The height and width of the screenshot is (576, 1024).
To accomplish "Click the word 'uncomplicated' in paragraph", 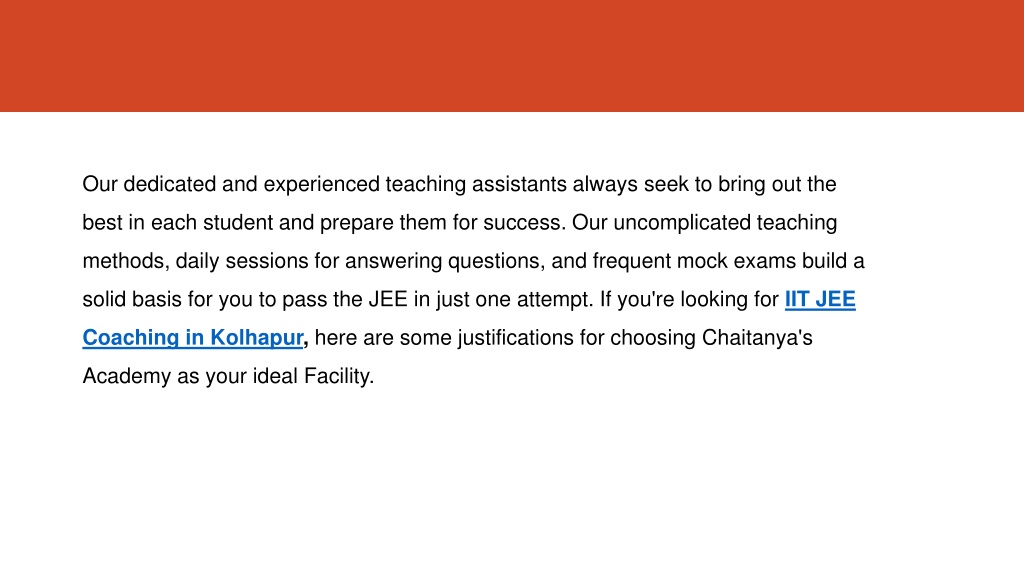I will tap(682, 223).
